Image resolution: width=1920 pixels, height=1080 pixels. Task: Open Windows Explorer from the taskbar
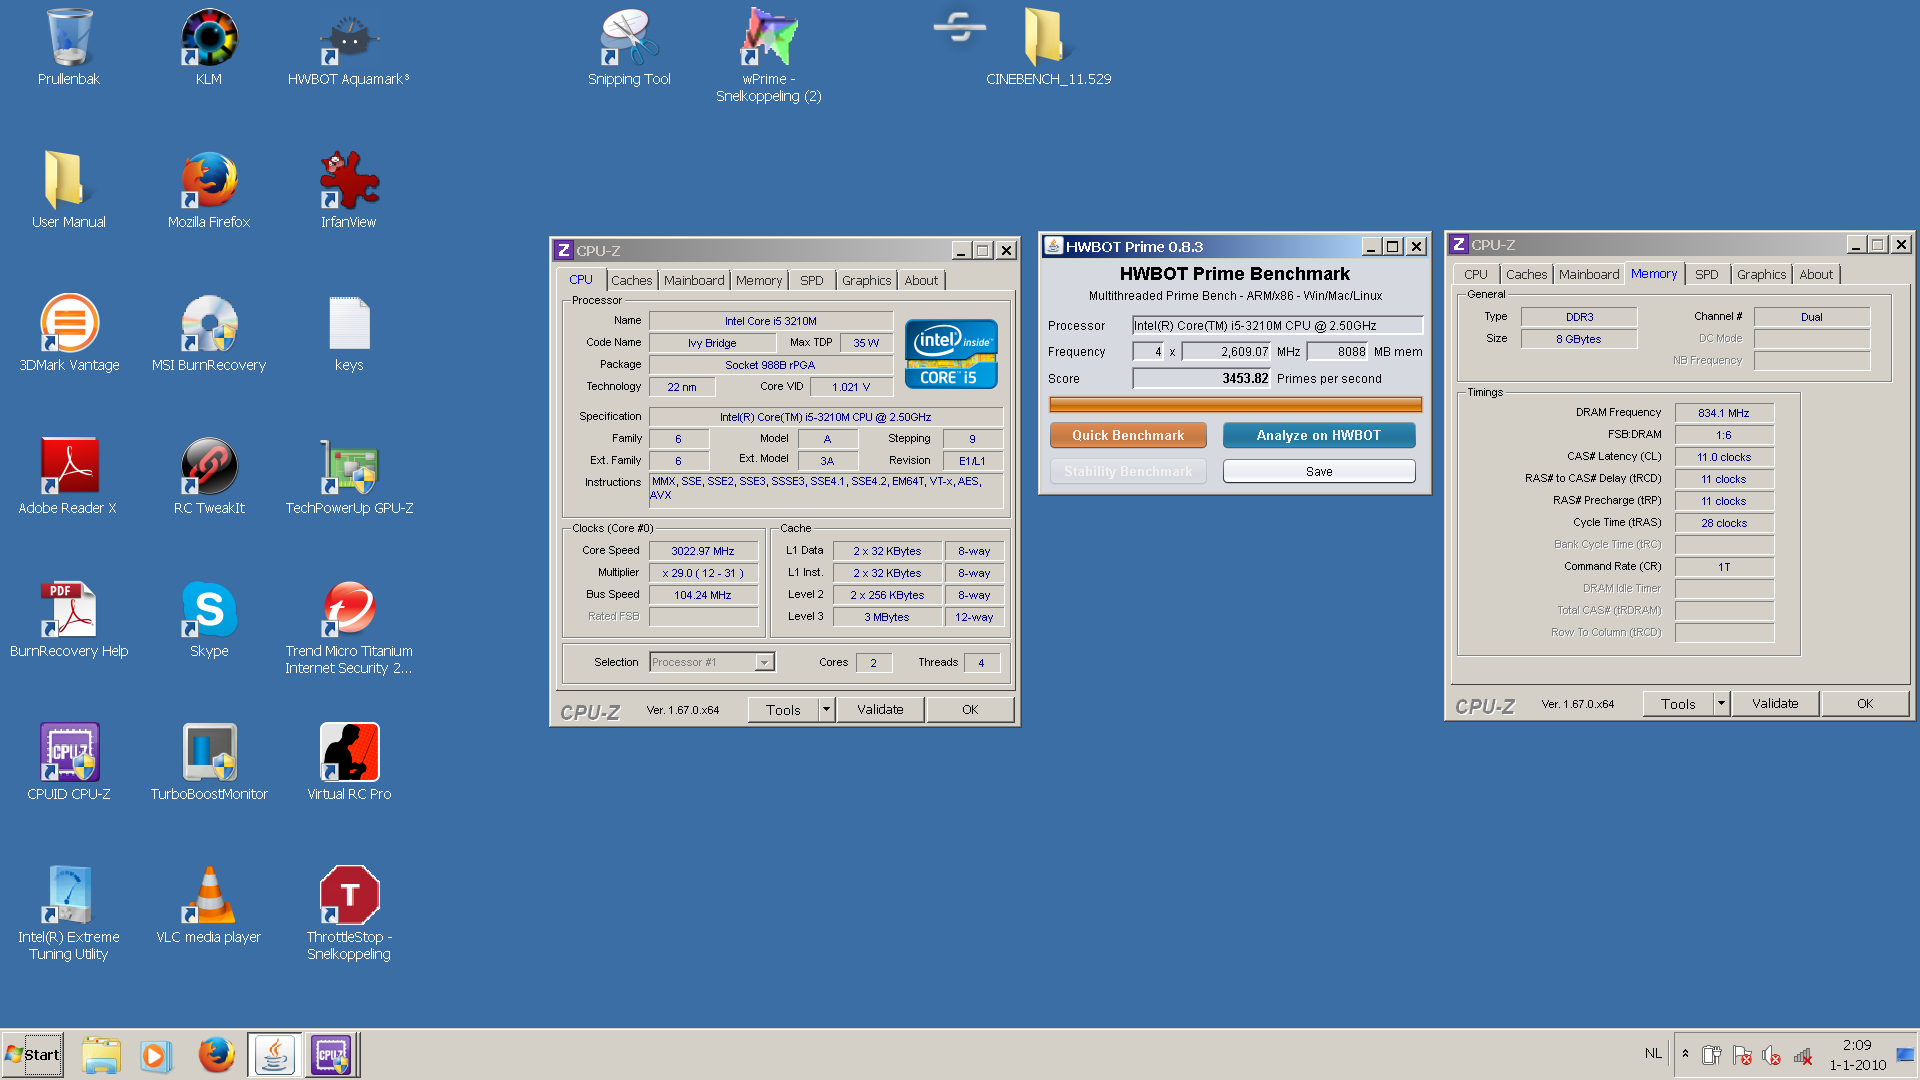(x=101, y=1055)
